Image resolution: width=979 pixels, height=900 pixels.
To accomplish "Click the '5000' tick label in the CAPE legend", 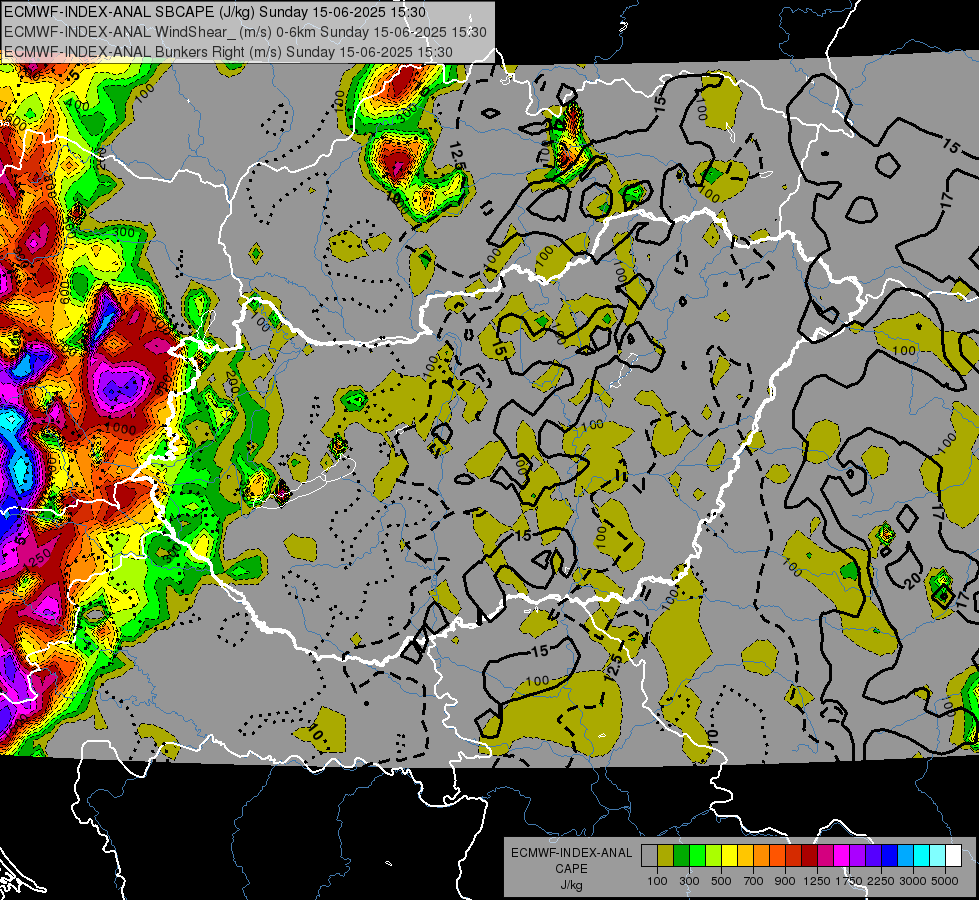I will click(x=945, y=881).
